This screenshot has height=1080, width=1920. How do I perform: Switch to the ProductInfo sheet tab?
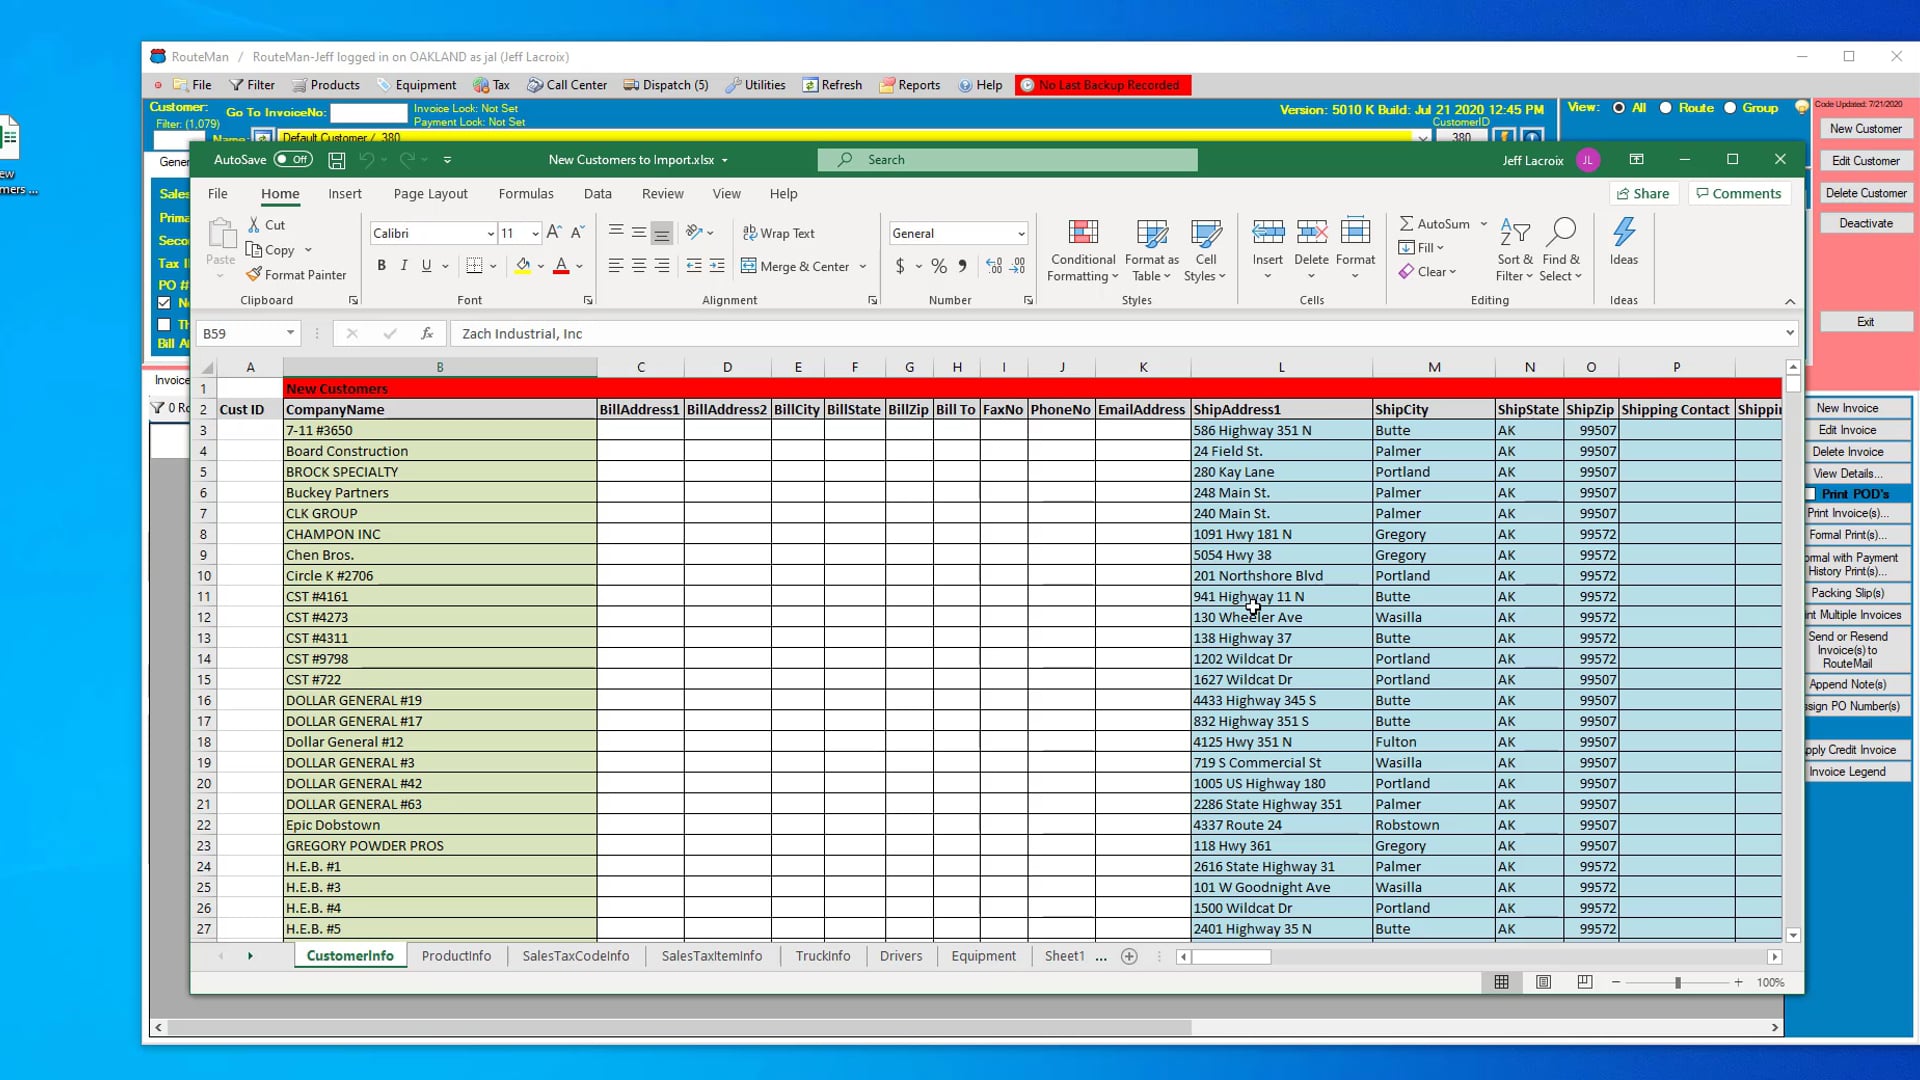click(456, 956)
